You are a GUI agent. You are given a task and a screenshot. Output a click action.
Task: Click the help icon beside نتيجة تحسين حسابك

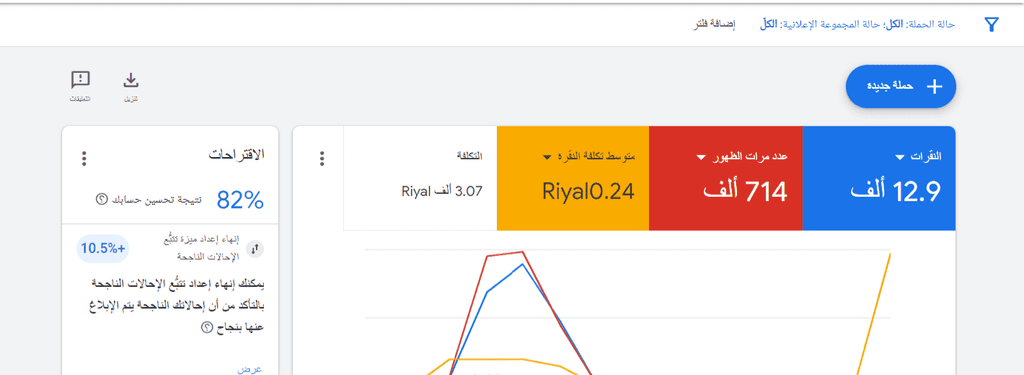[x=101, y=199]
